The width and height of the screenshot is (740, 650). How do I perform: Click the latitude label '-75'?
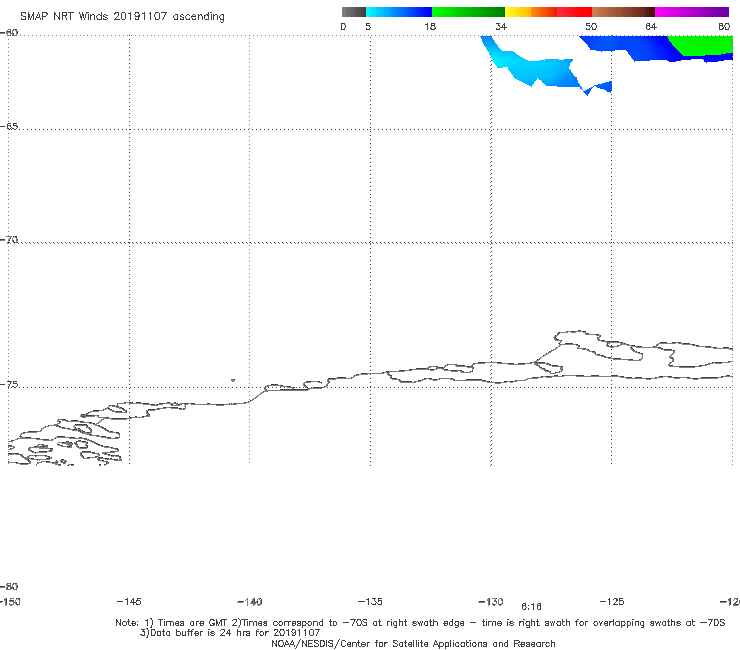(9, 384)
